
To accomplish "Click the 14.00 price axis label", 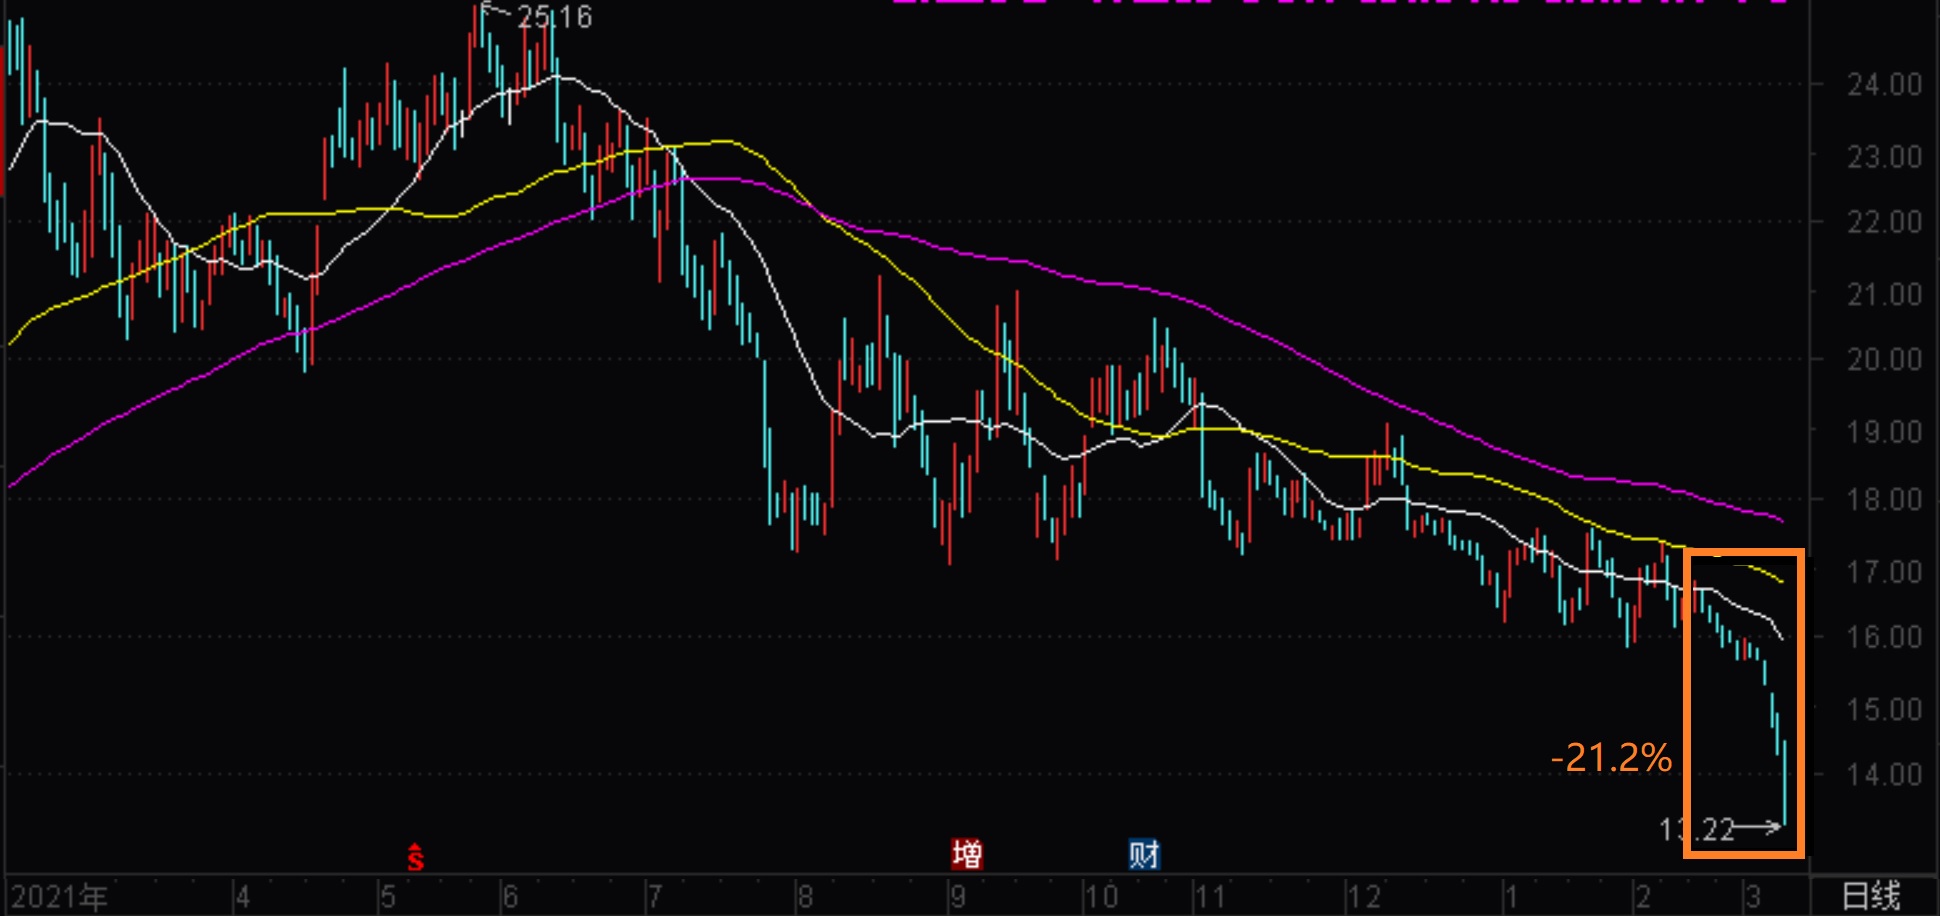I will (x=1884, y=775).
